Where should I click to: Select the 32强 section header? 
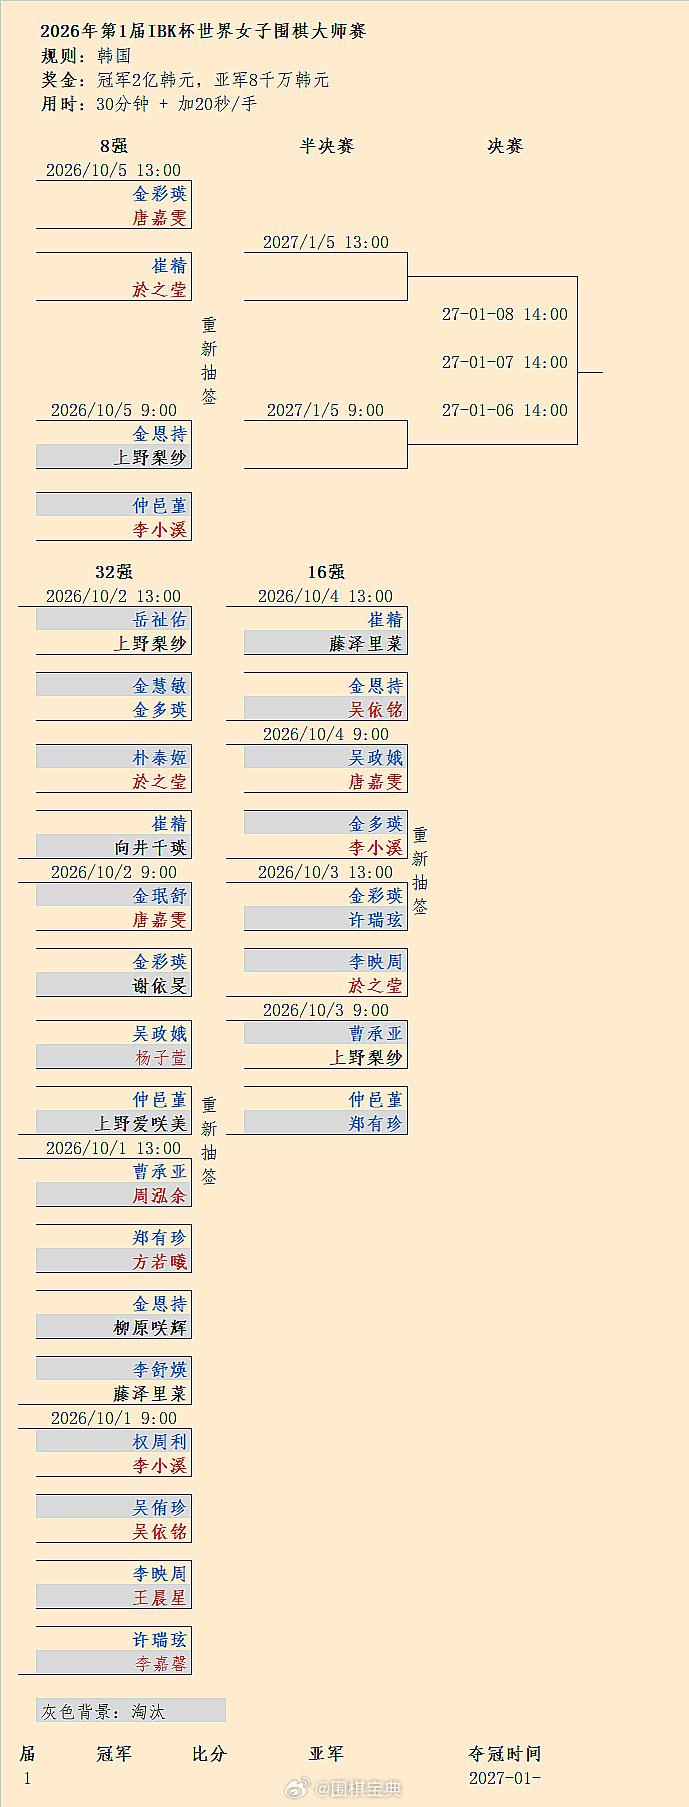coord(114,572)
